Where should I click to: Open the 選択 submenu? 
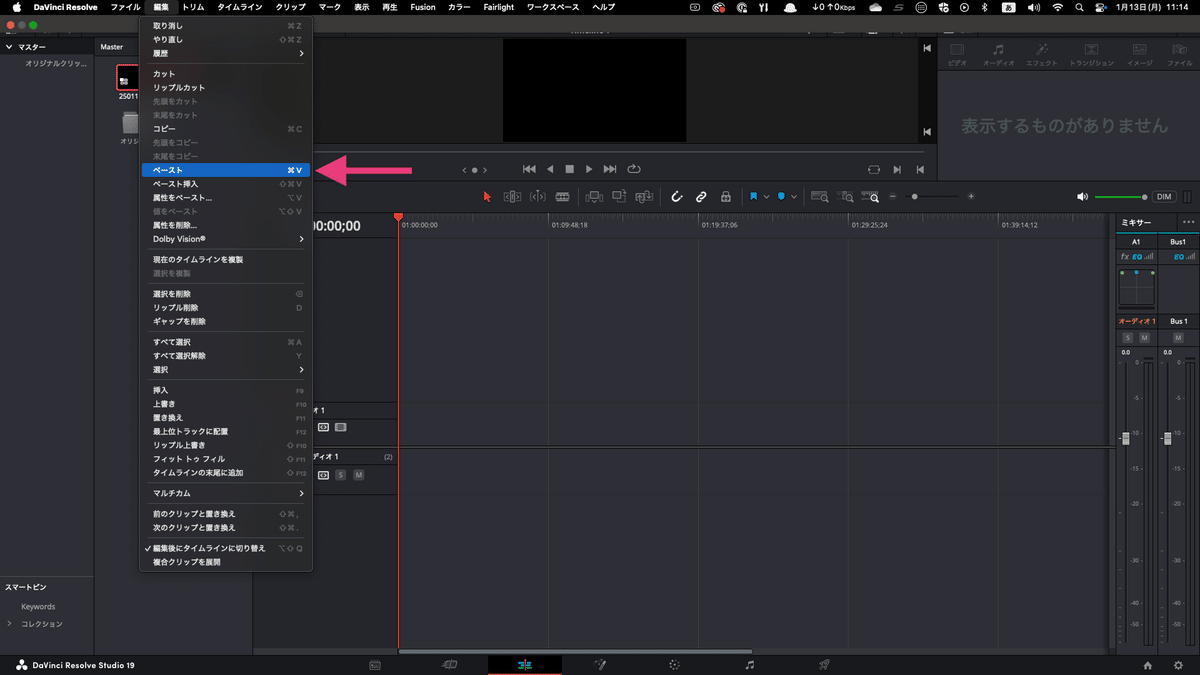[x=227, y=370]
